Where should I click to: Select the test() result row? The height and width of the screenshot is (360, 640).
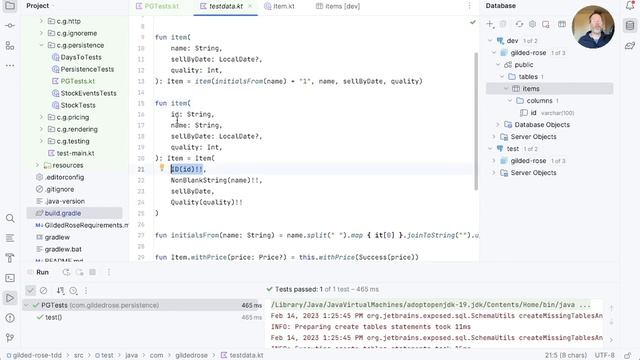point(53,317)
